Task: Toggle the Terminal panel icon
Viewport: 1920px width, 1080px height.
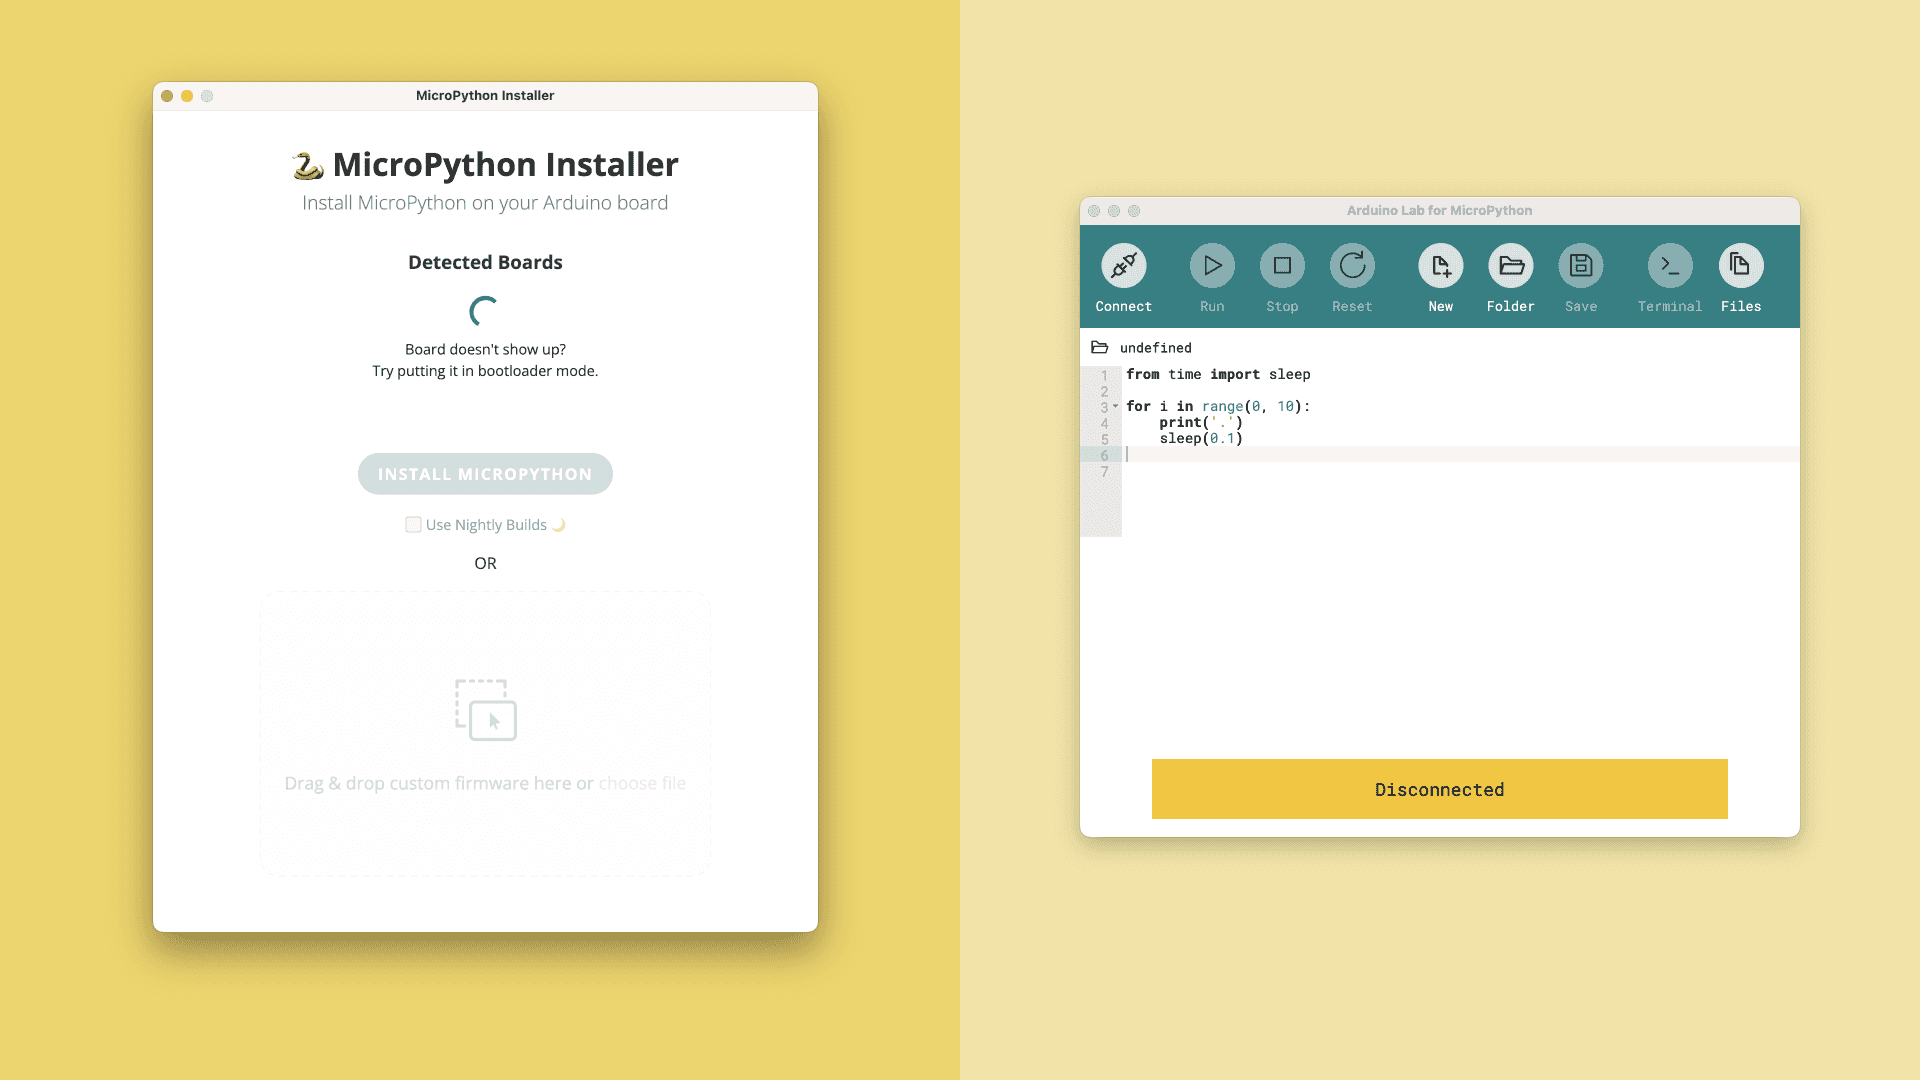Action: click(x=1670, y=265)
